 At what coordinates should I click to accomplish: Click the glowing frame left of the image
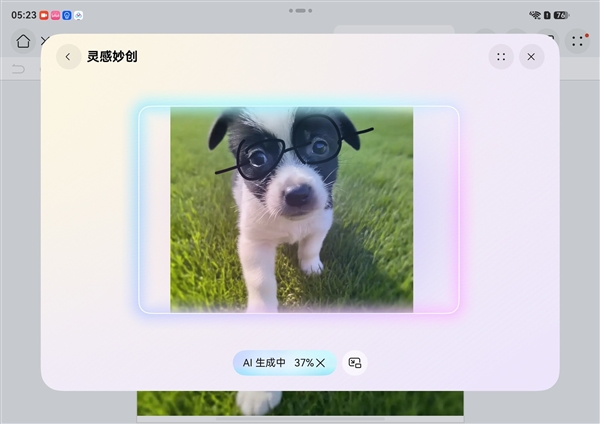pos(154,210)
